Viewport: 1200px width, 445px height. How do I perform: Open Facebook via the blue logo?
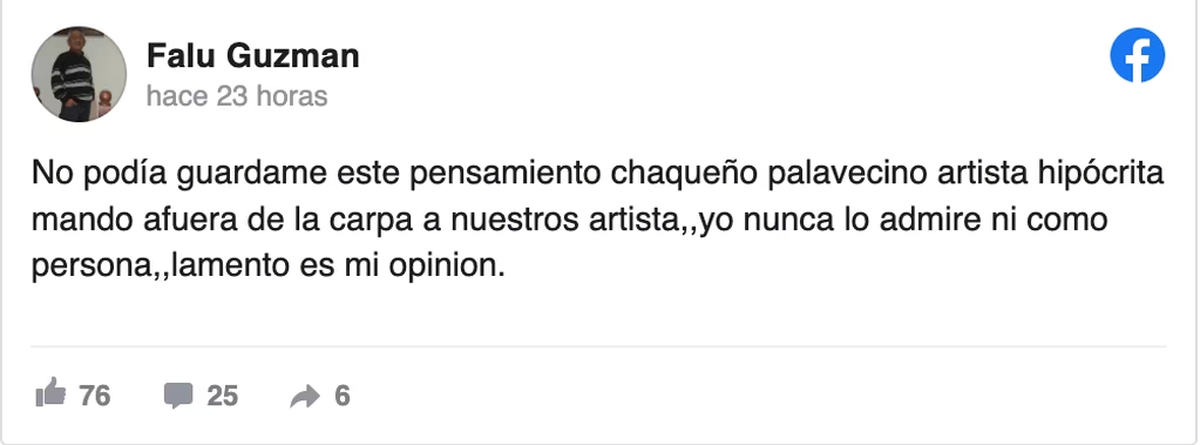tap(1138, 56)
